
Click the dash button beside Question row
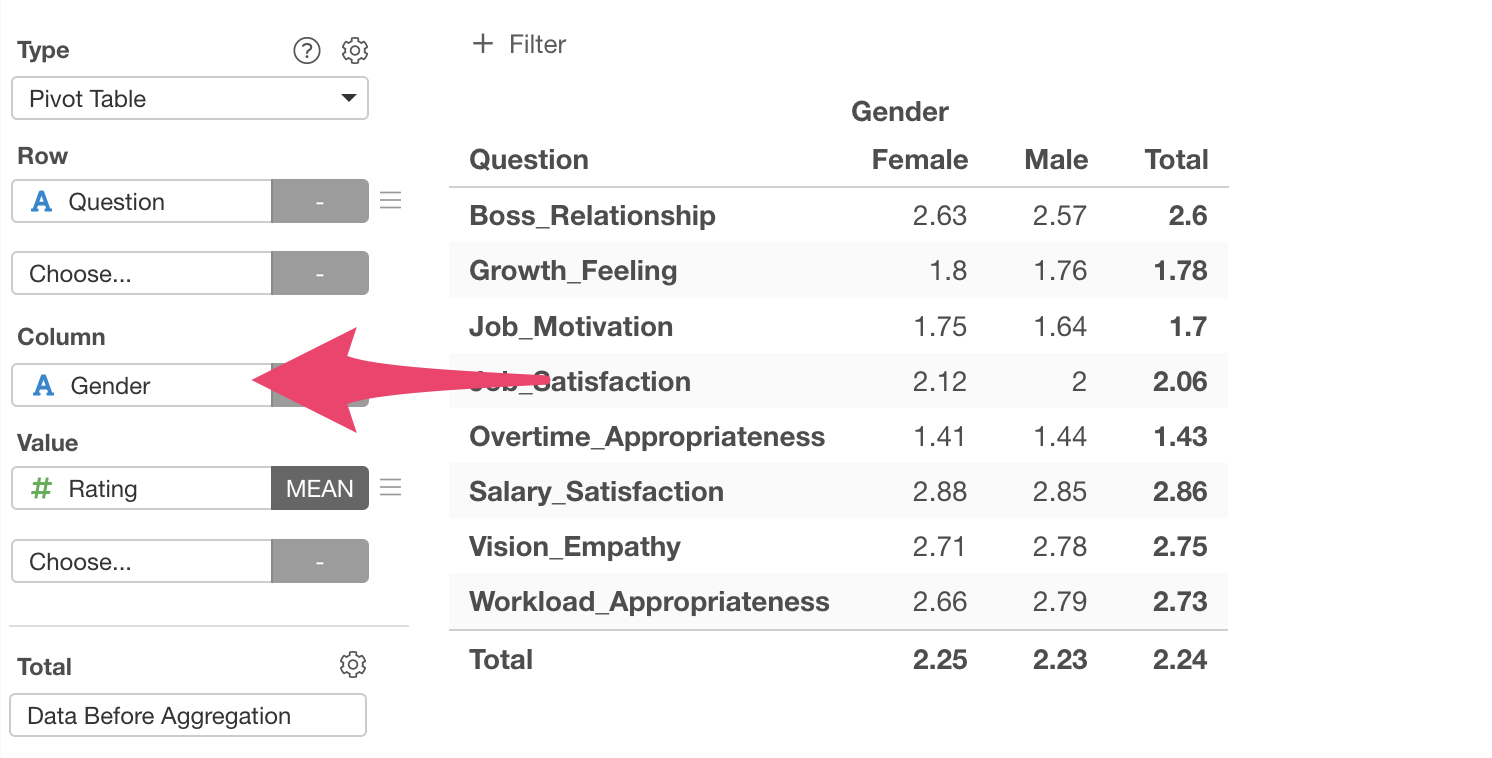[320, 202]
